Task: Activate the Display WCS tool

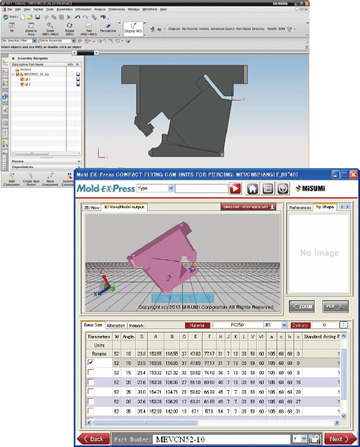Action: [133, 28]
